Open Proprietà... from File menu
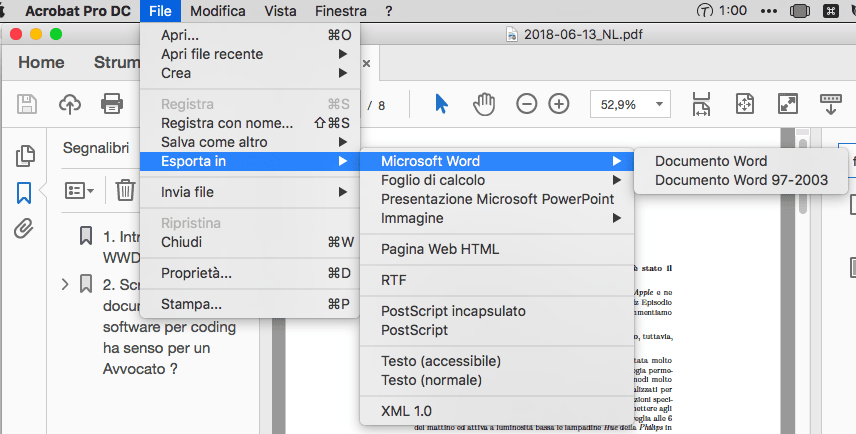The height and width of the screenshot is (434, 856). click(250, 273)
